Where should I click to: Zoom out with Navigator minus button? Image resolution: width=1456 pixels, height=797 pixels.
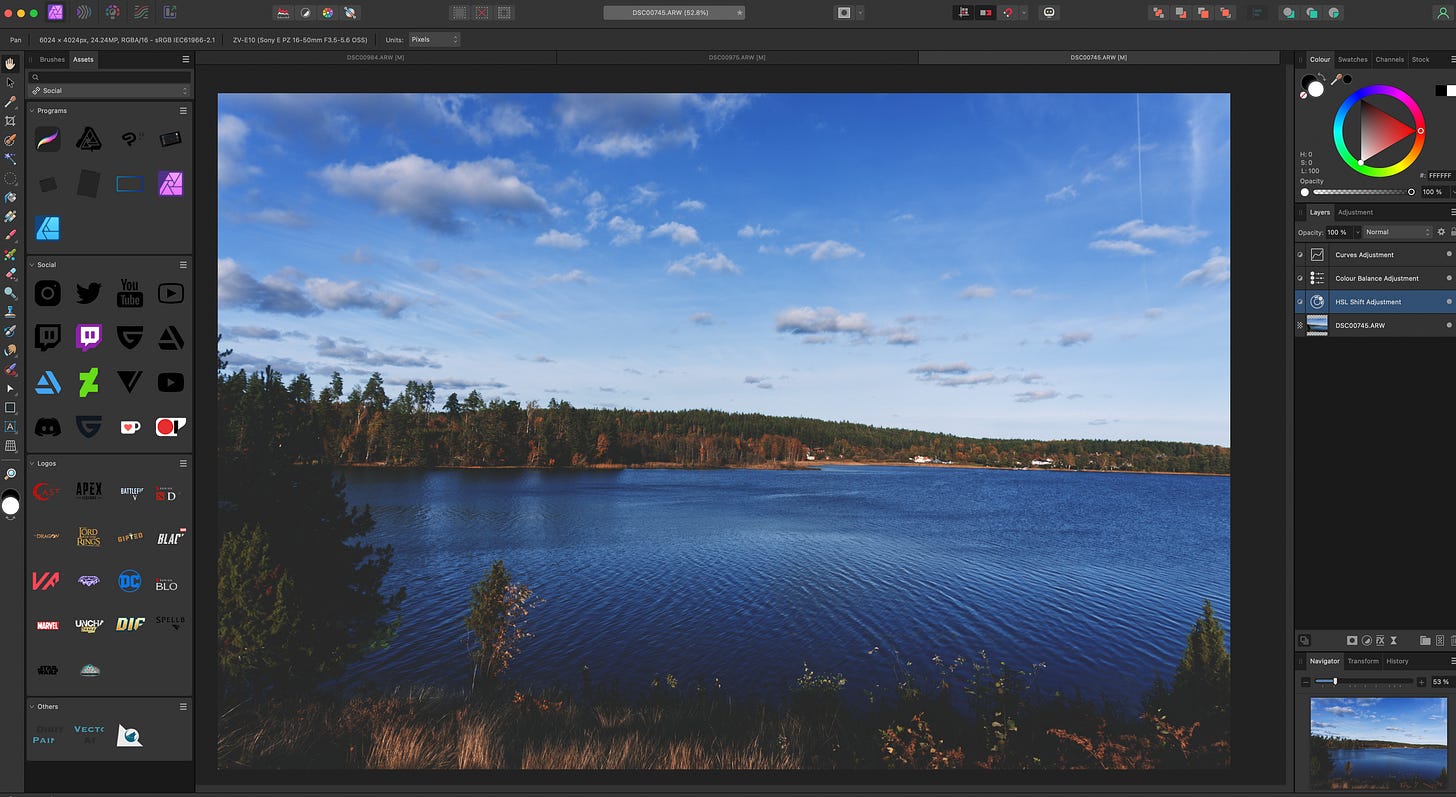pos(1304,682)
